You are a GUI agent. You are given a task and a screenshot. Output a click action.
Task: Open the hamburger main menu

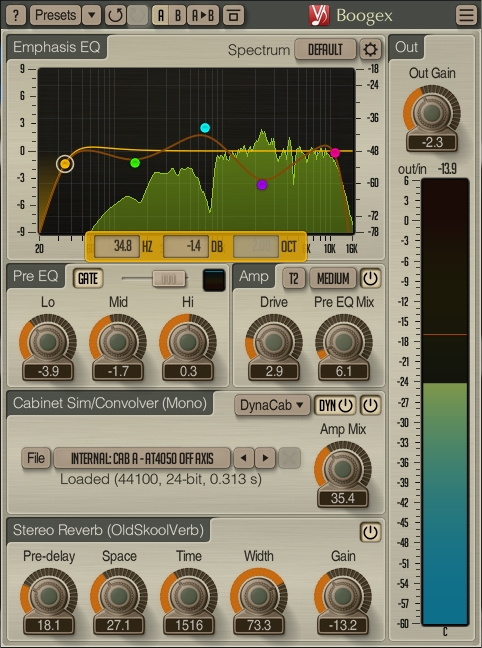pos(466,15)
